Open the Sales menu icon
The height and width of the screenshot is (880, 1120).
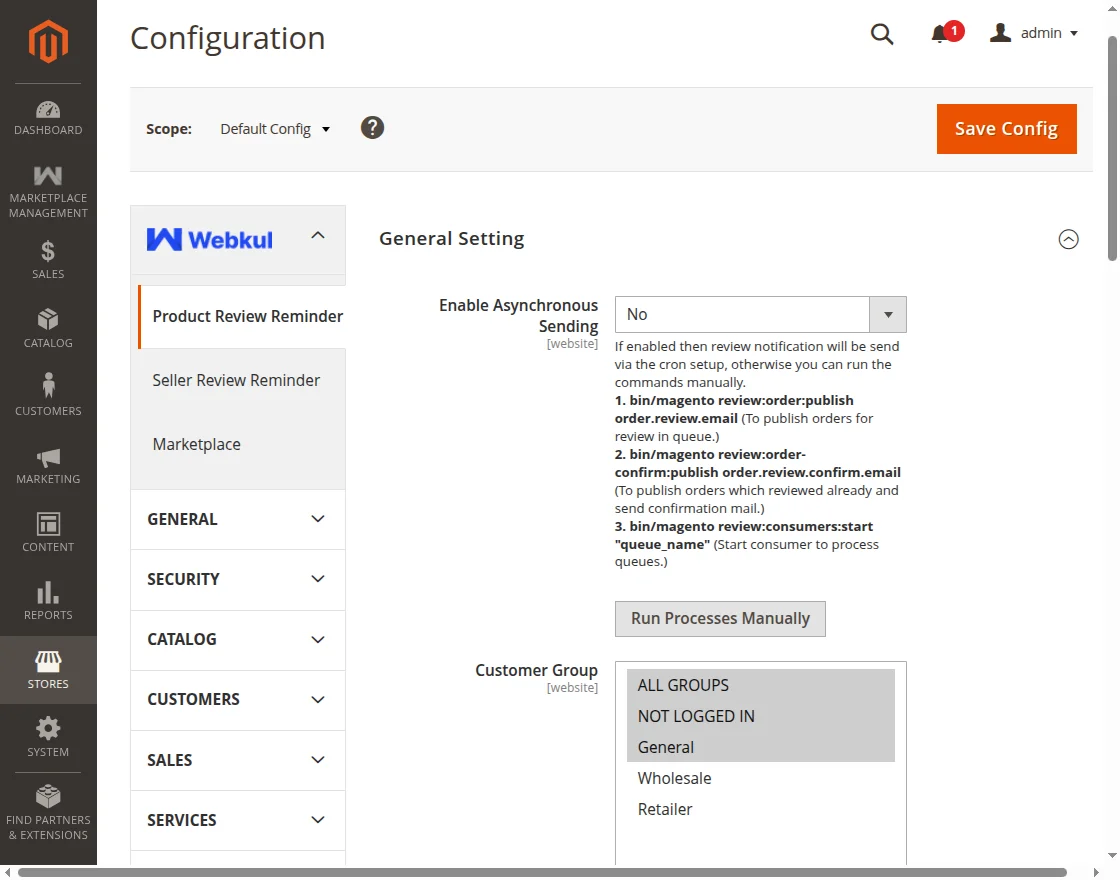point(48,259)
